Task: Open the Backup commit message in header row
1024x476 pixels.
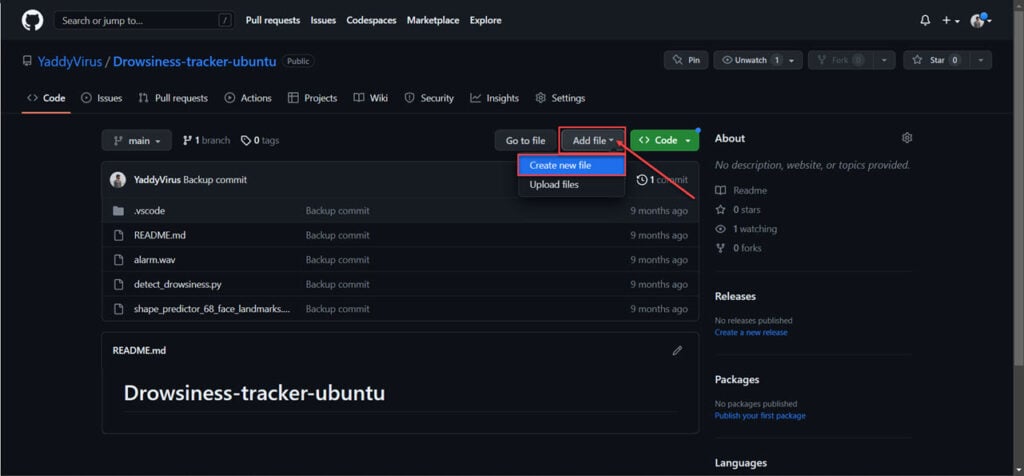Action: point(215,180)
